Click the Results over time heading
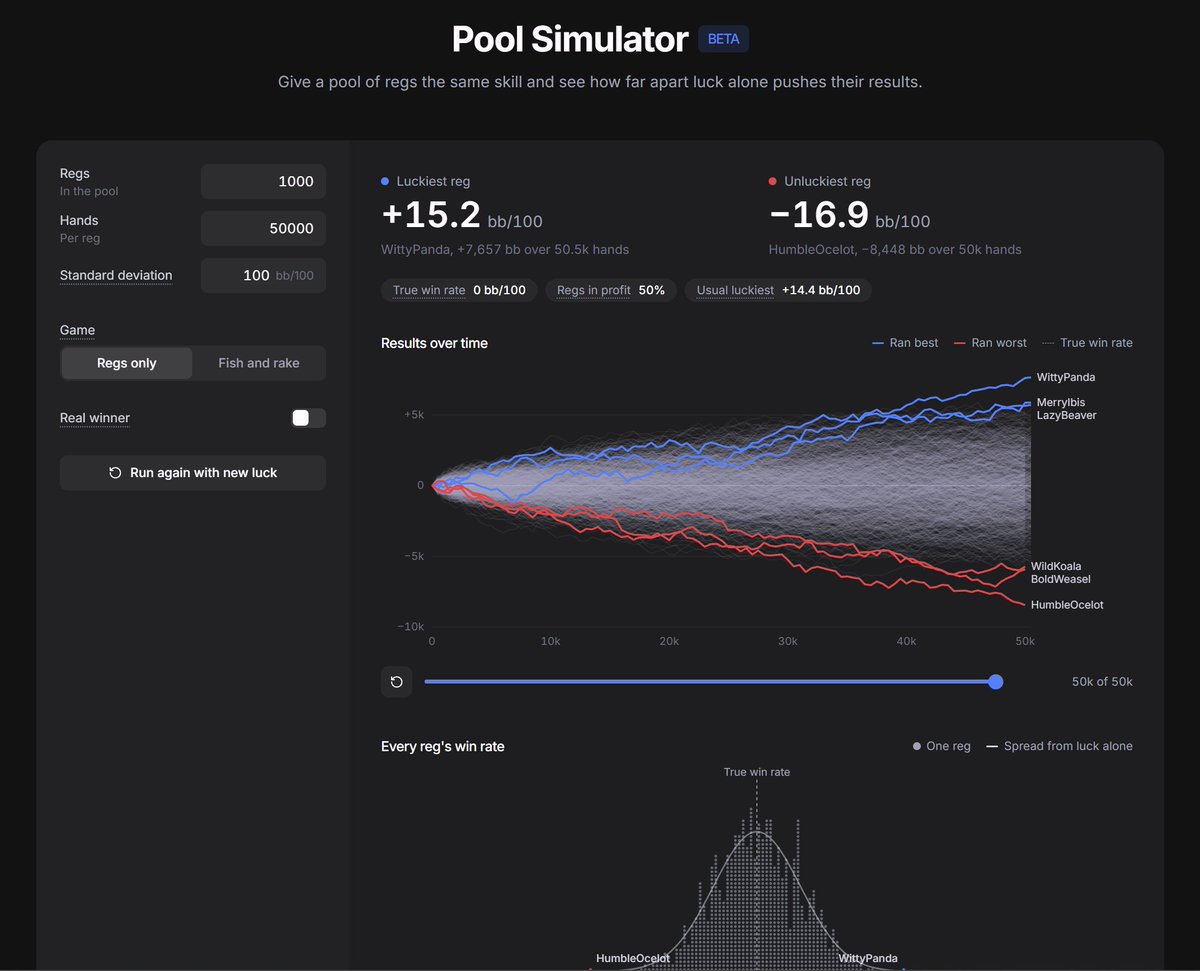Screen dimensions: 1200x971 434,343
